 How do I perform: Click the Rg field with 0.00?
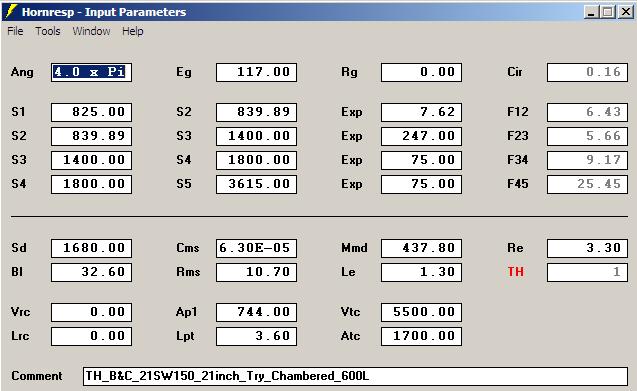click(x=421, y=72)
